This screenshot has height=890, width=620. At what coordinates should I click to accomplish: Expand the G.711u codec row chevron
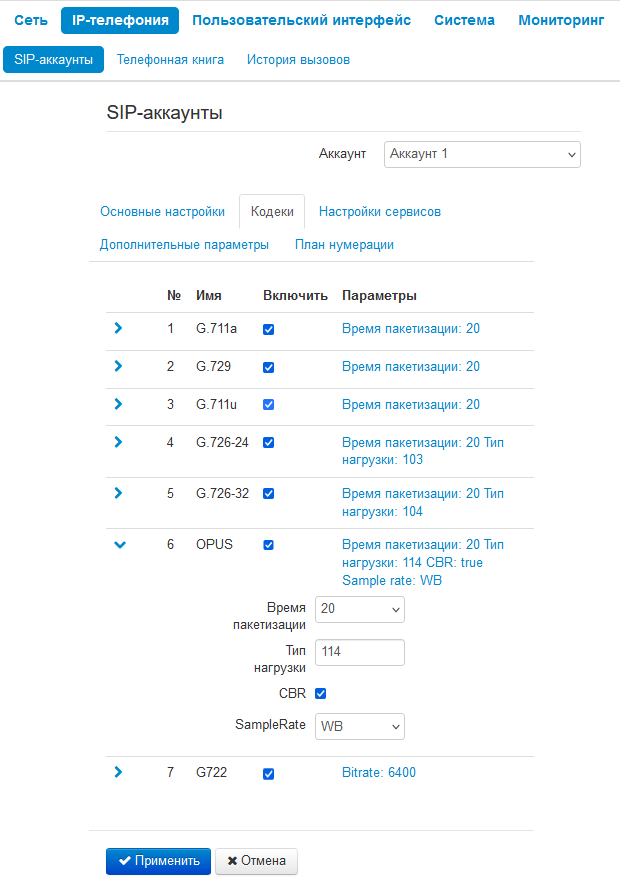pos(118,404)
